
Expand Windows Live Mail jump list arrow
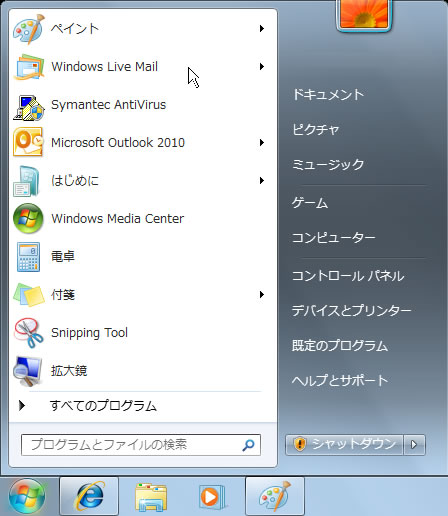pos(262,67)
